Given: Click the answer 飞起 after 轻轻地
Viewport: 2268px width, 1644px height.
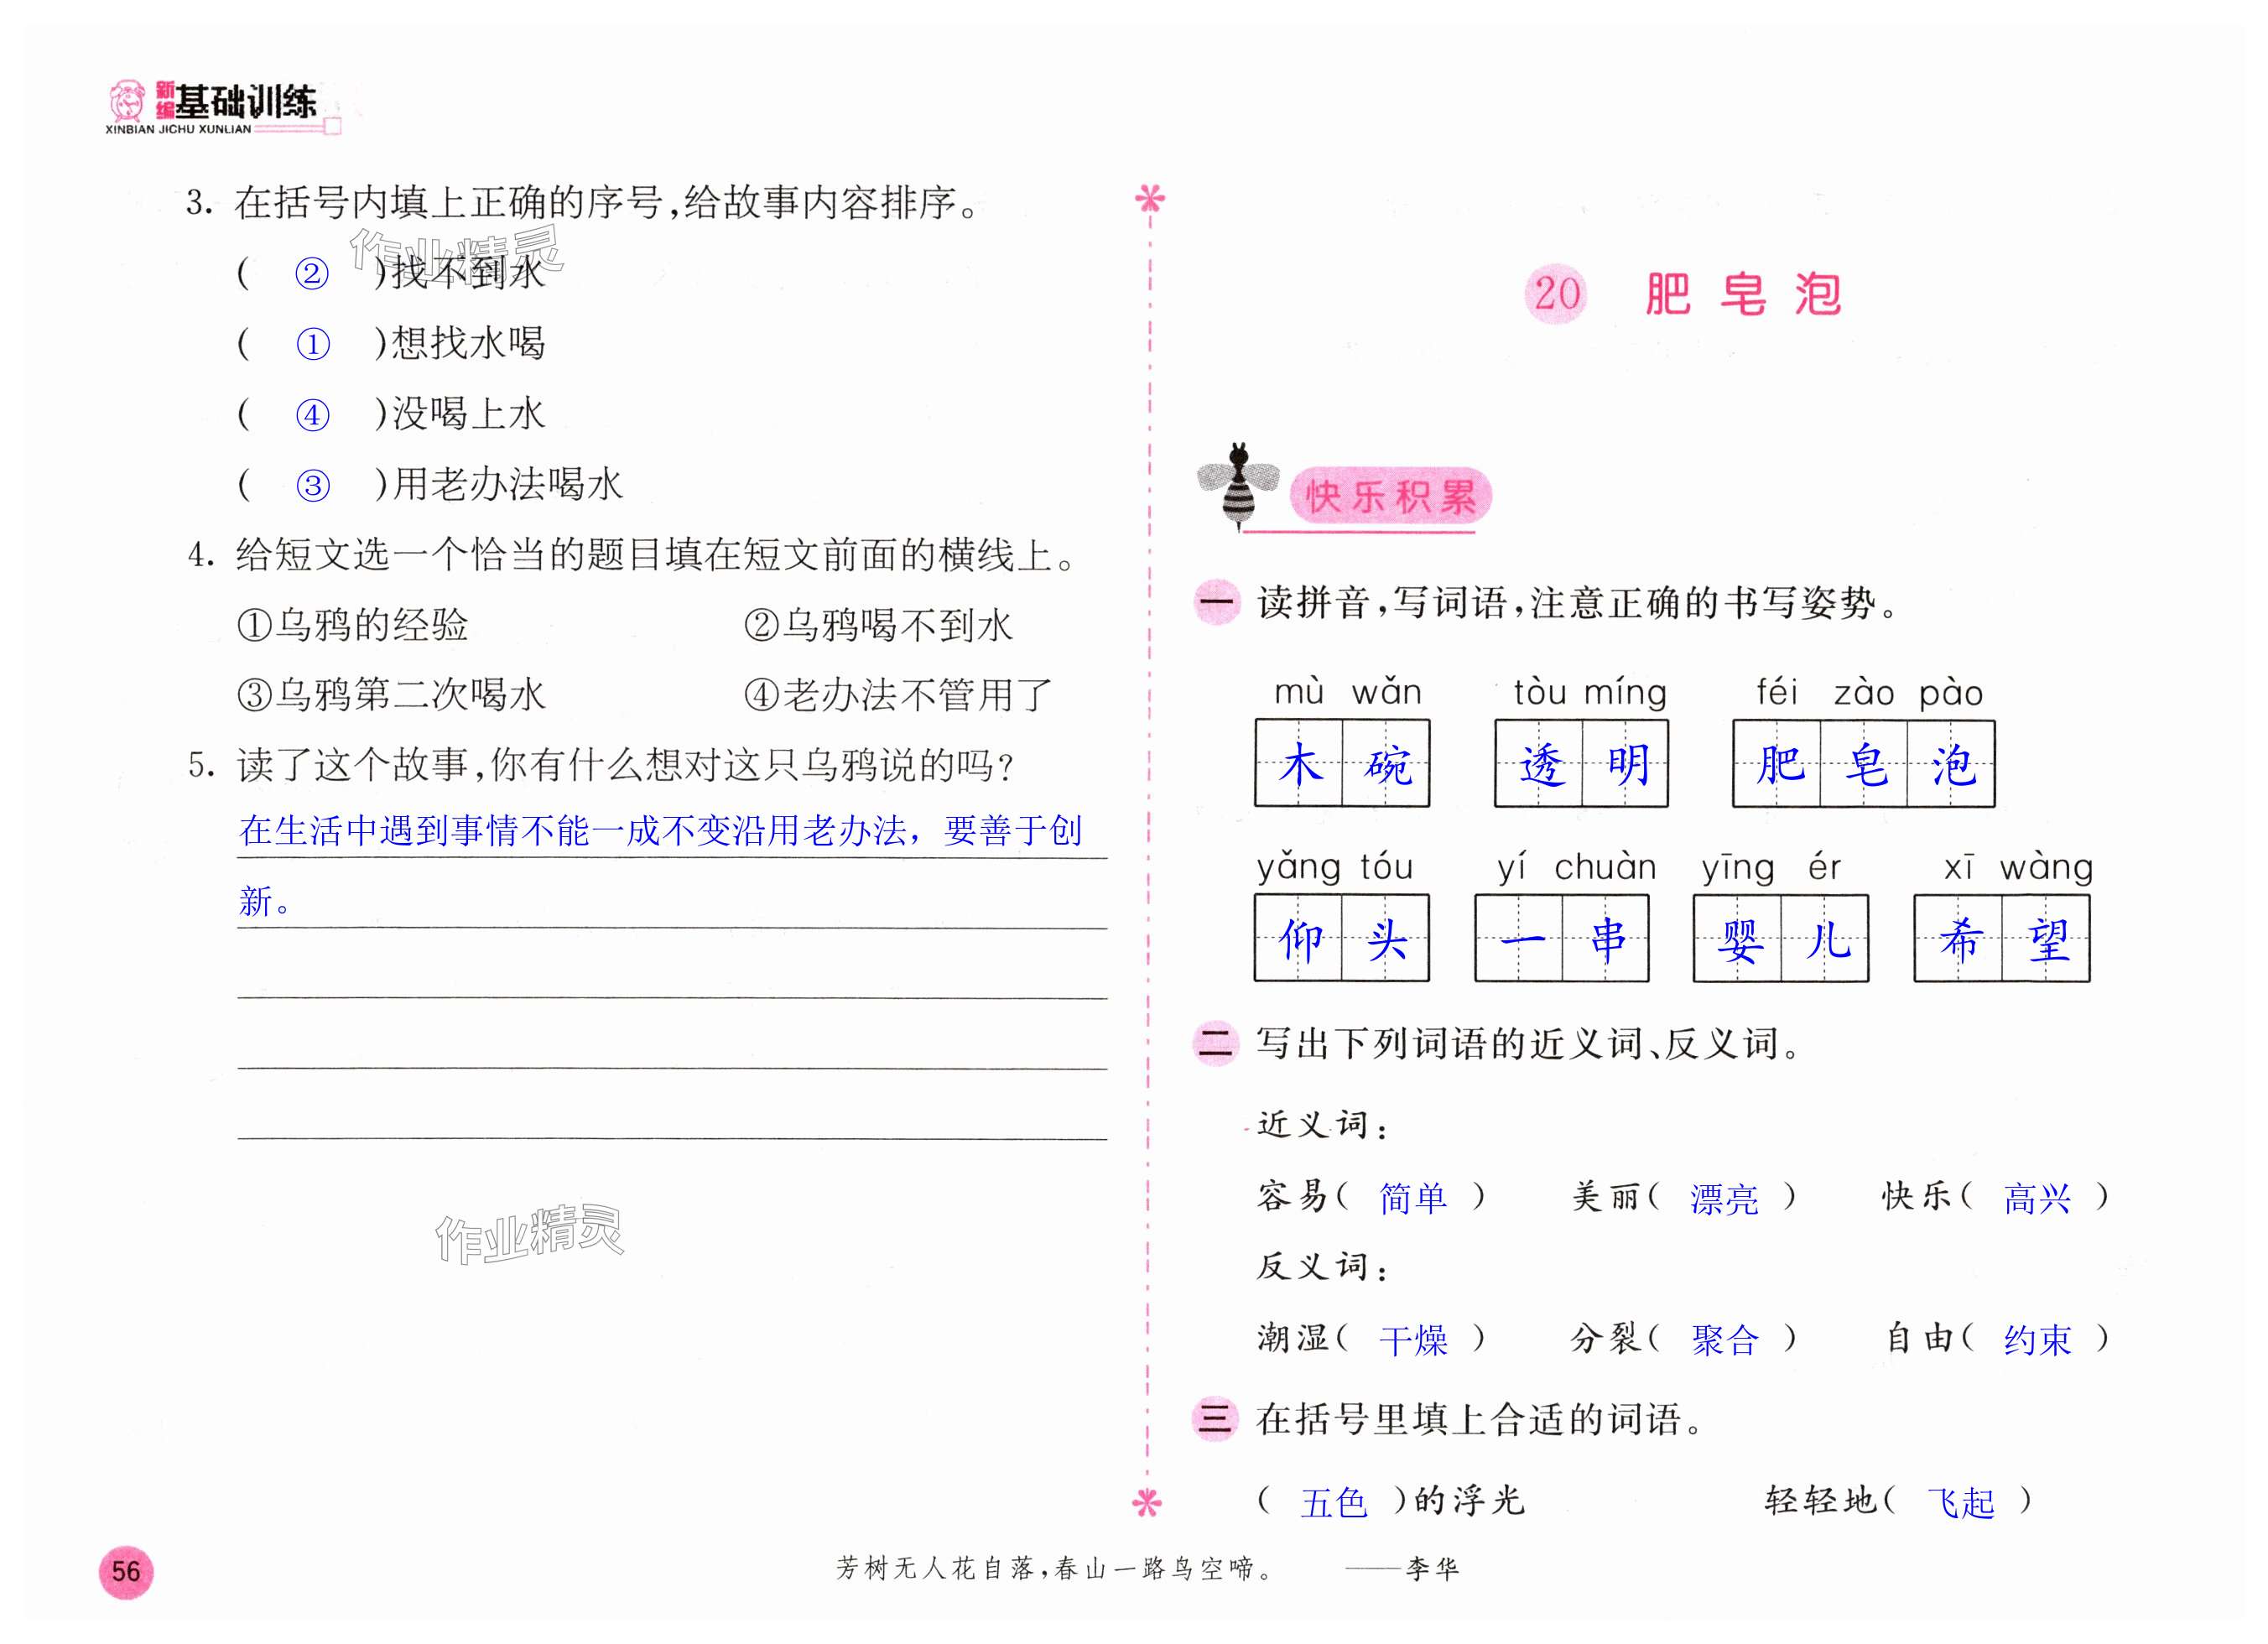Looking at the screenshot, I should point(1960,1502).
